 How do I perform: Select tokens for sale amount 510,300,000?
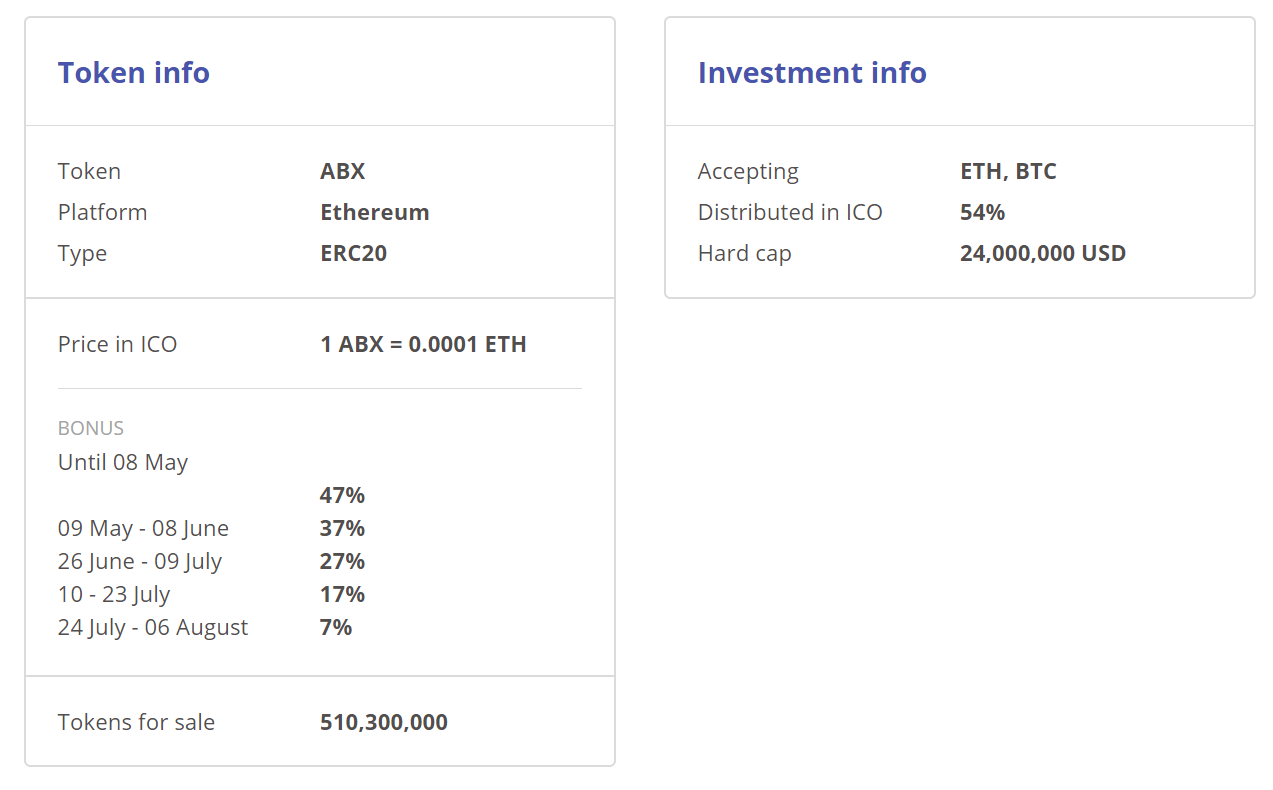tap(384, 722)
